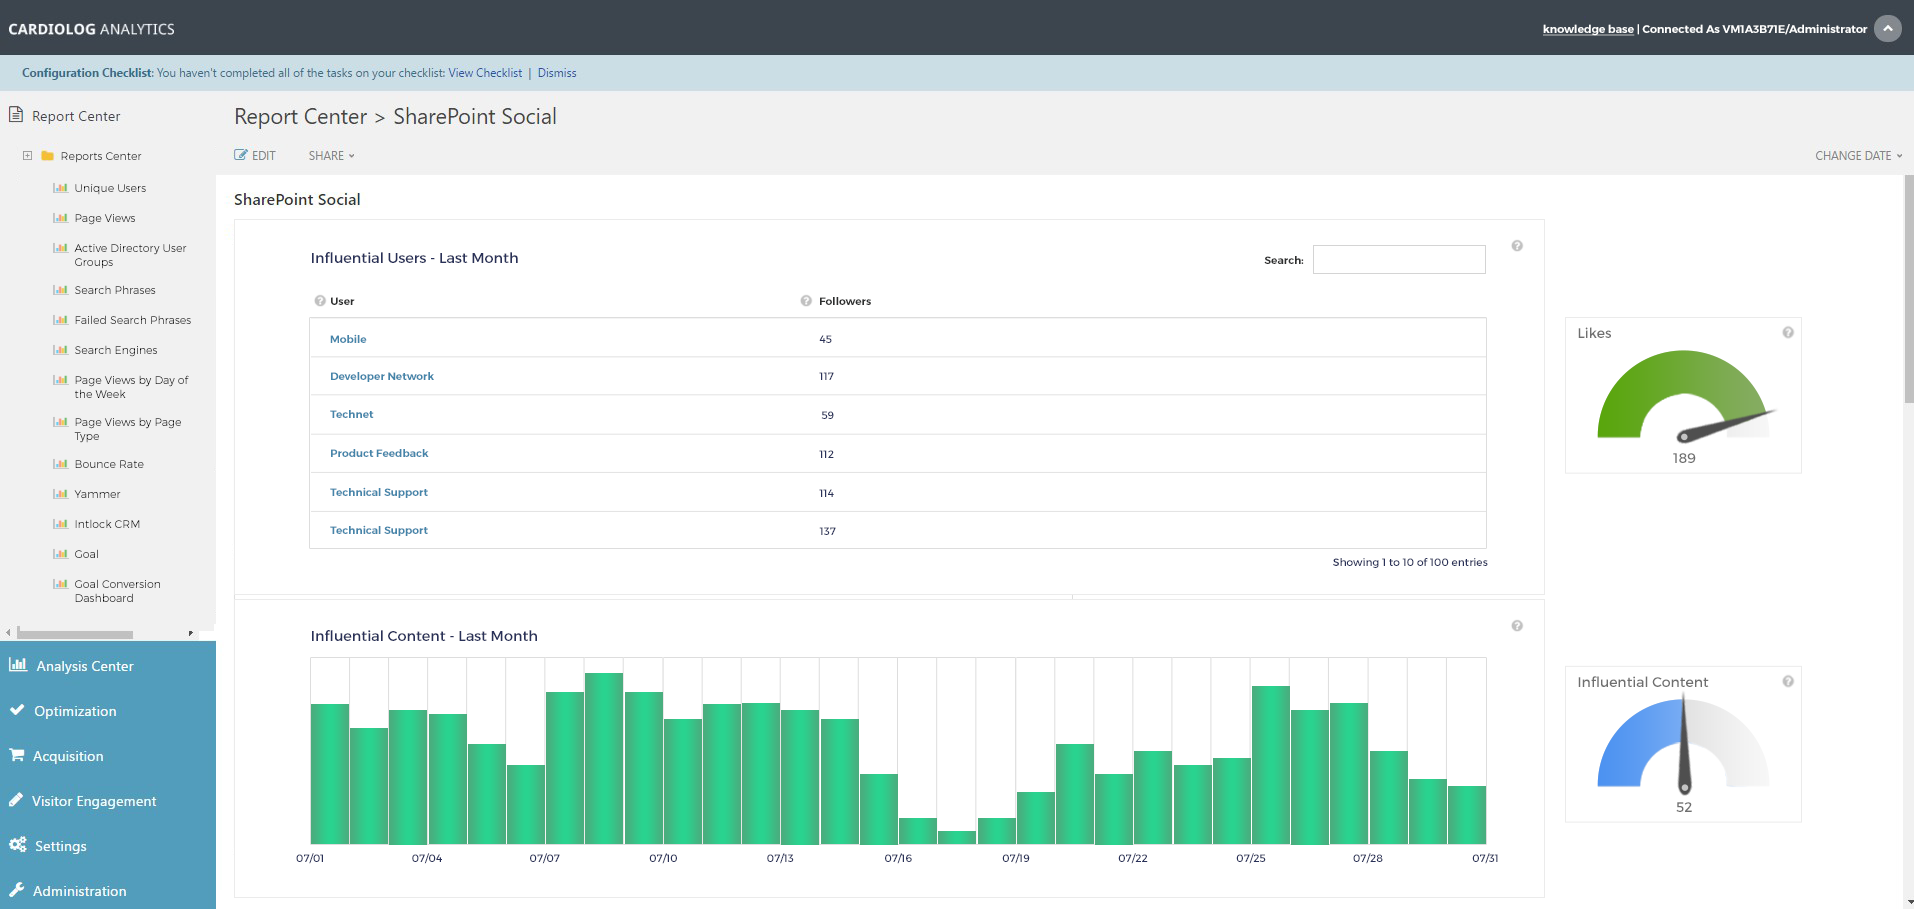Image resolution: width=1914 pixels, height=909 pixels.
Task: Open Technical Support link with 137 followers
Action: pos(379,530)
